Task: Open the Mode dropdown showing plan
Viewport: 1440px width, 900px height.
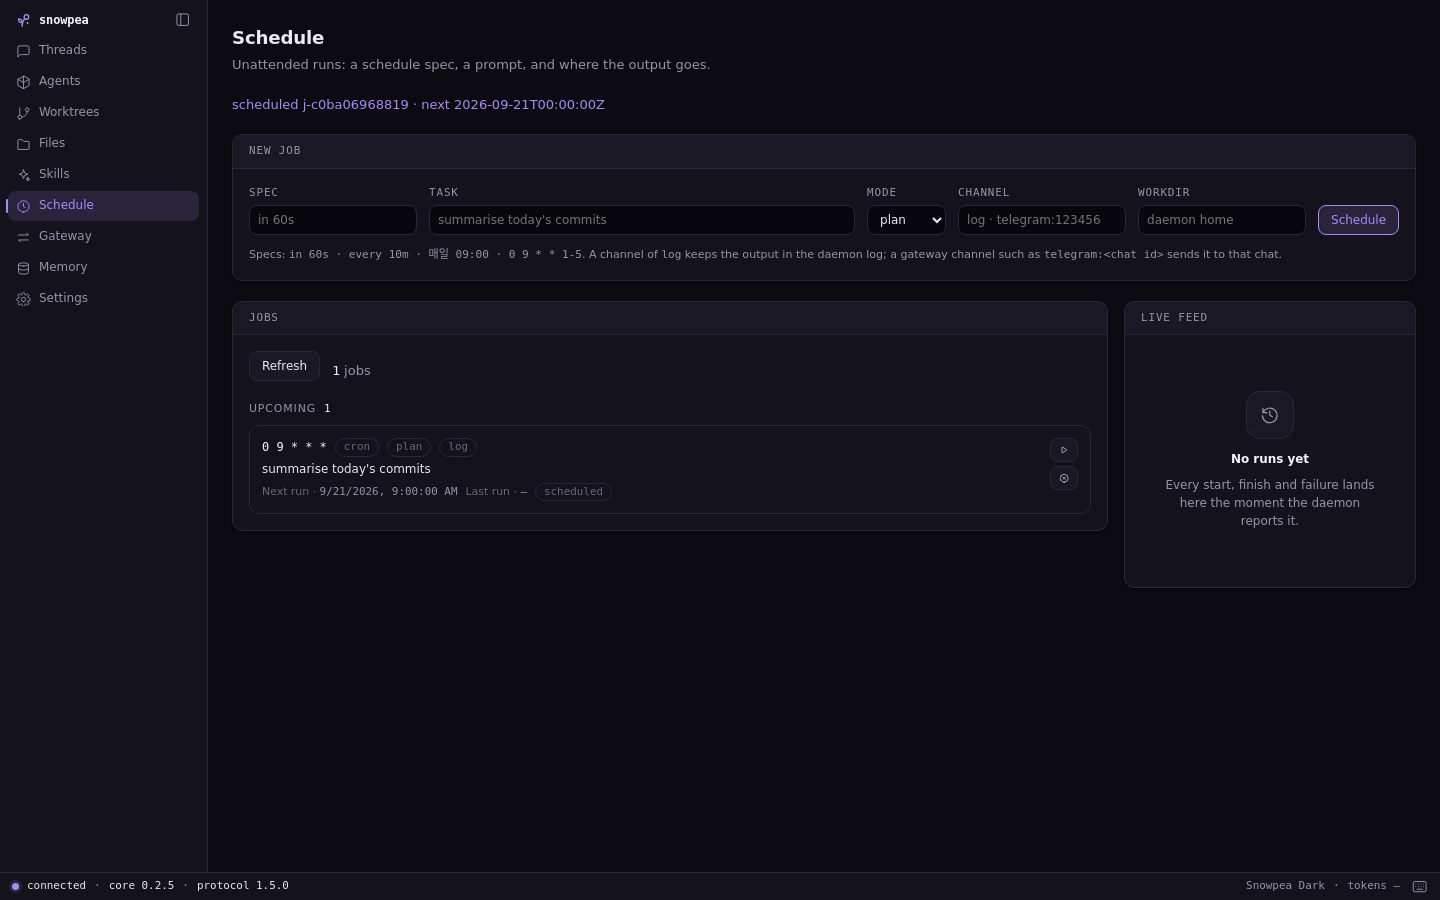Action: click(x=906, y=220)
